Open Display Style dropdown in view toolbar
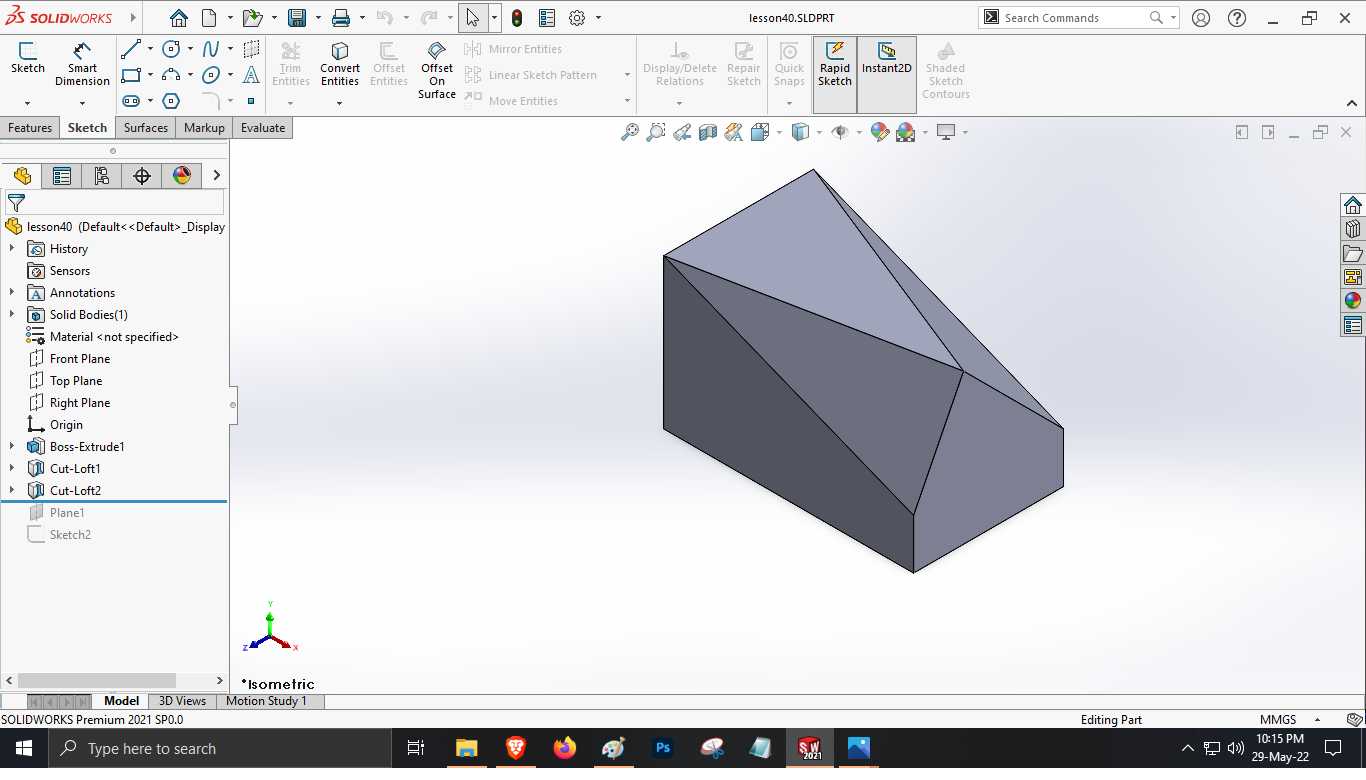The height and width of the screenshot is (780, 1366). [819, 132]
